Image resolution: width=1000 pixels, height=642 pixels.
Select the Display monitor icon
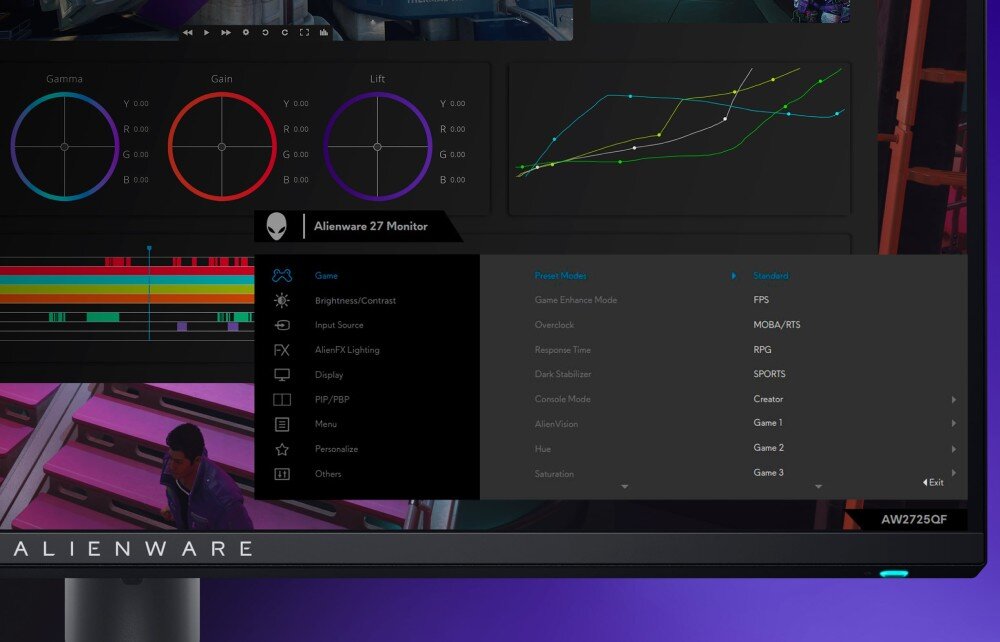(281, 374)
